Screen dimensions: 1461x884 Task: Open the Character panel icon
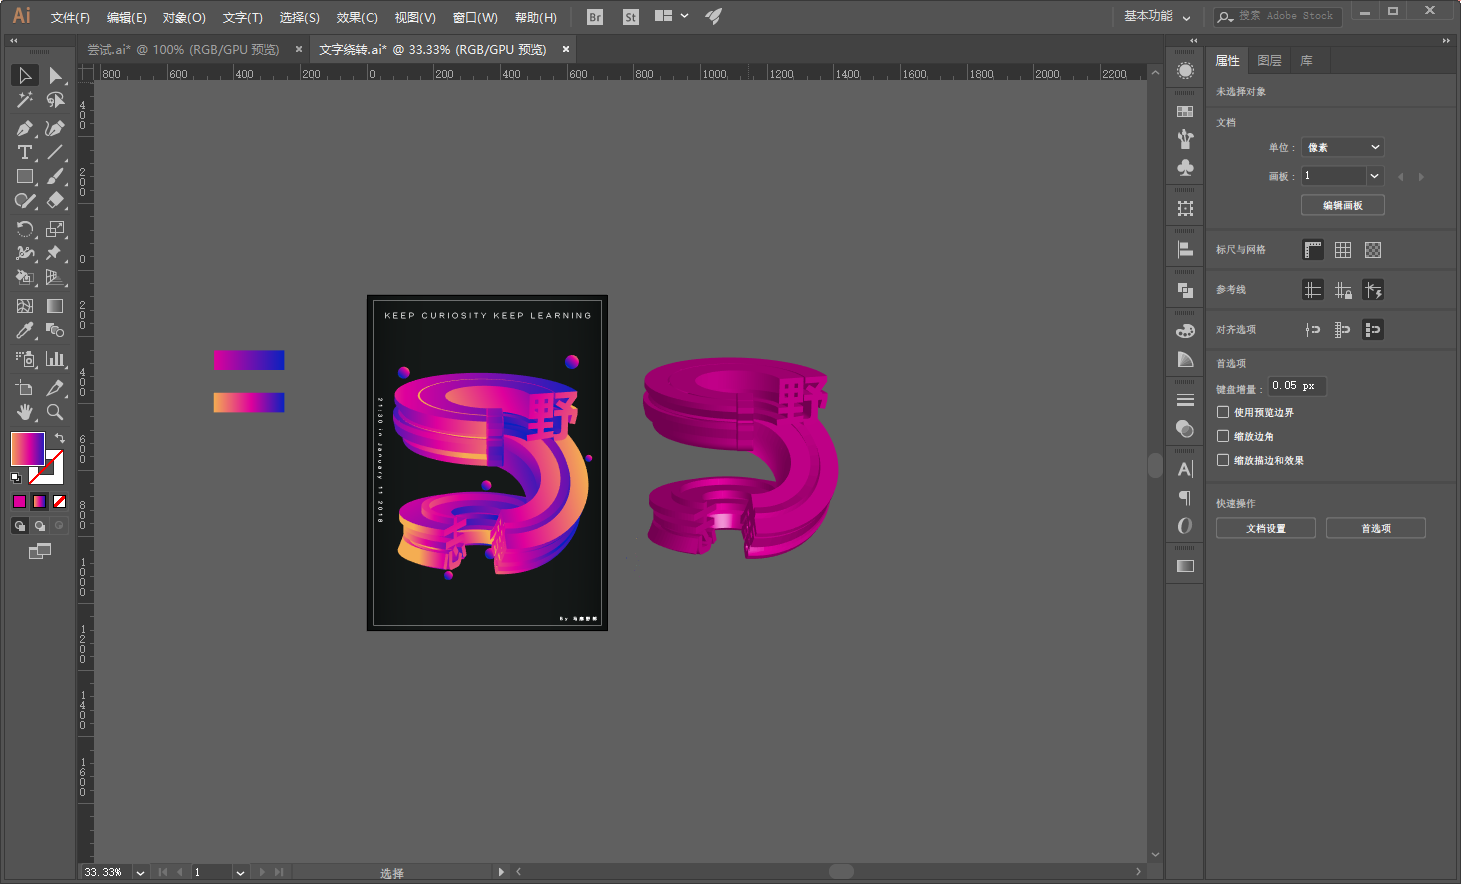point(1185,469)
